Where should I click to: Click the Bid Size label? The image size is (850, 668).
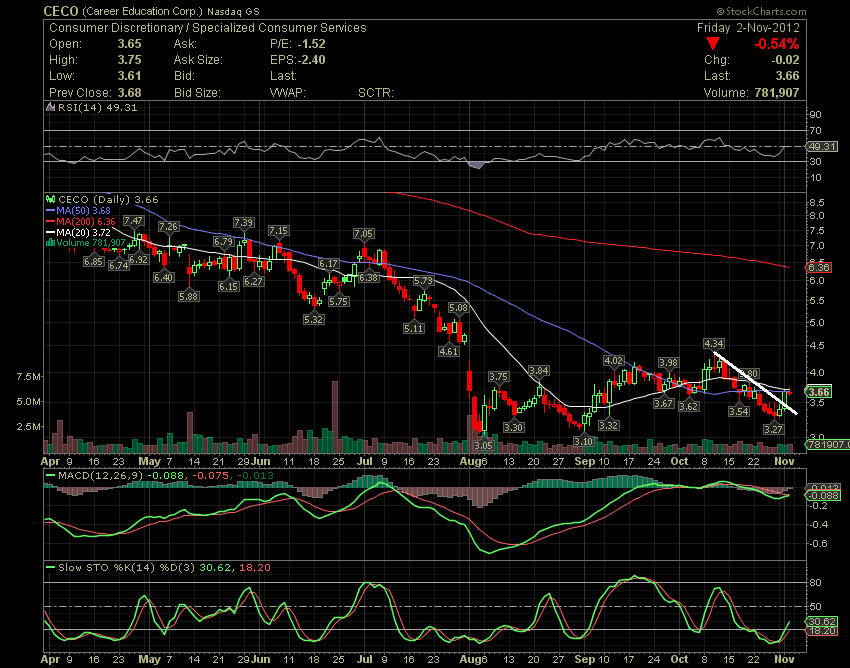click(x=197, y=93)
